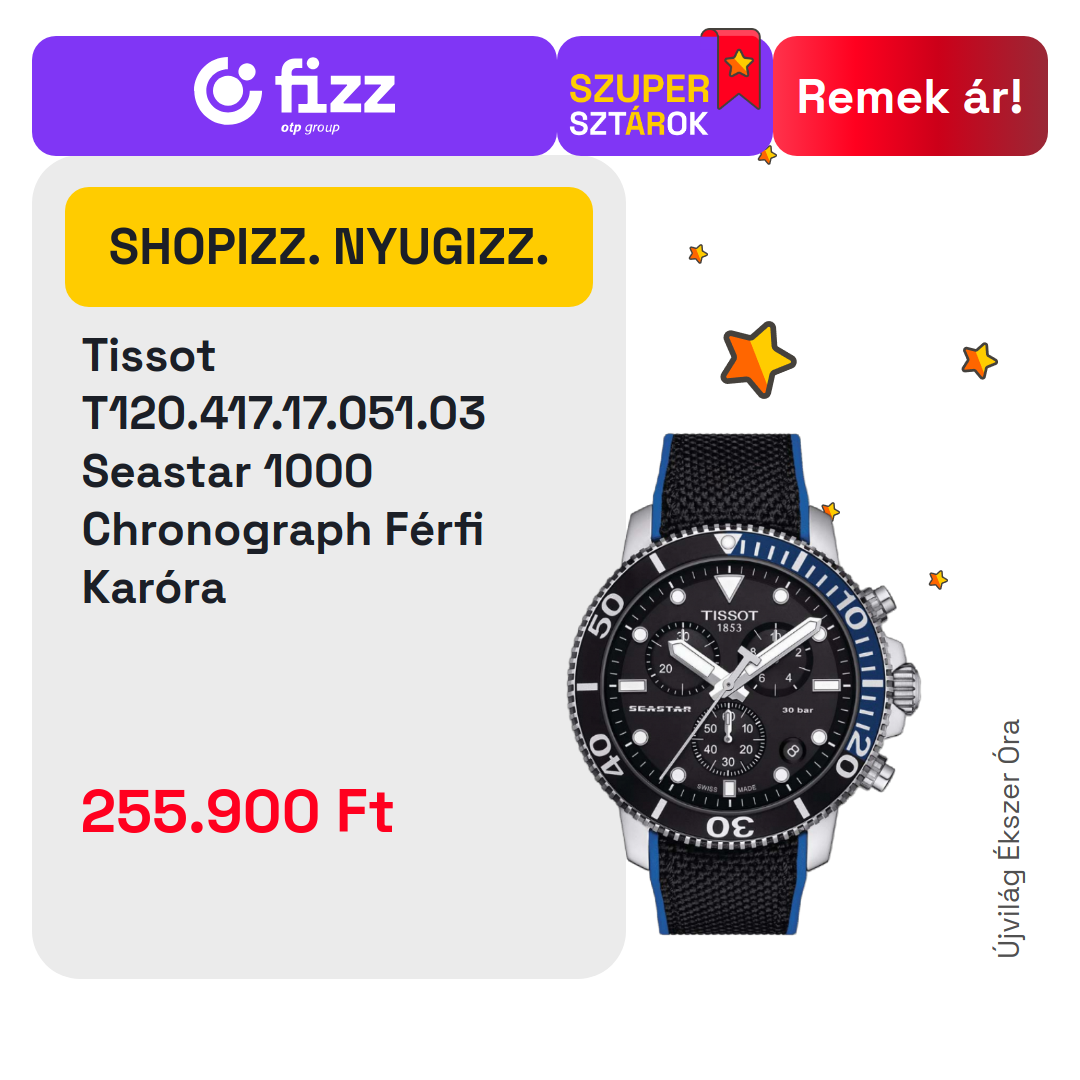Open the Tissot Seastar 1000 product title
This screenshot has height=1080, width=1080.
click(x=284, y=471)
